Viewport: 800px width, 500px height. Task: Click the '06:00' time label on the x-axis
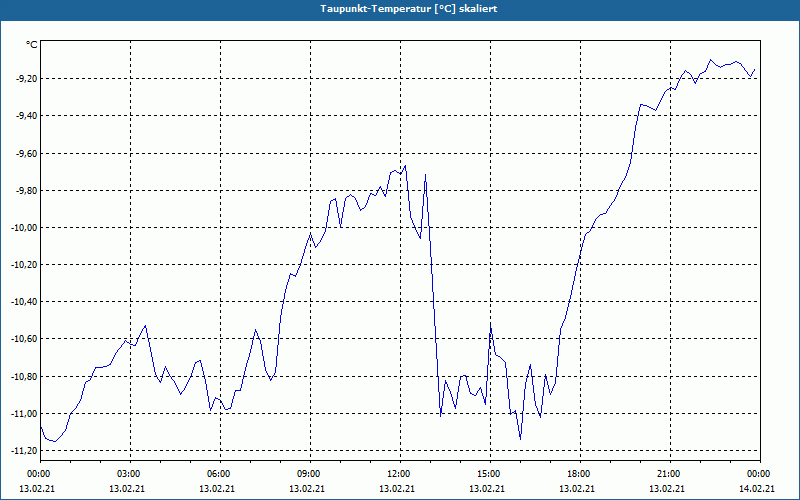click(x=220, y=474)
